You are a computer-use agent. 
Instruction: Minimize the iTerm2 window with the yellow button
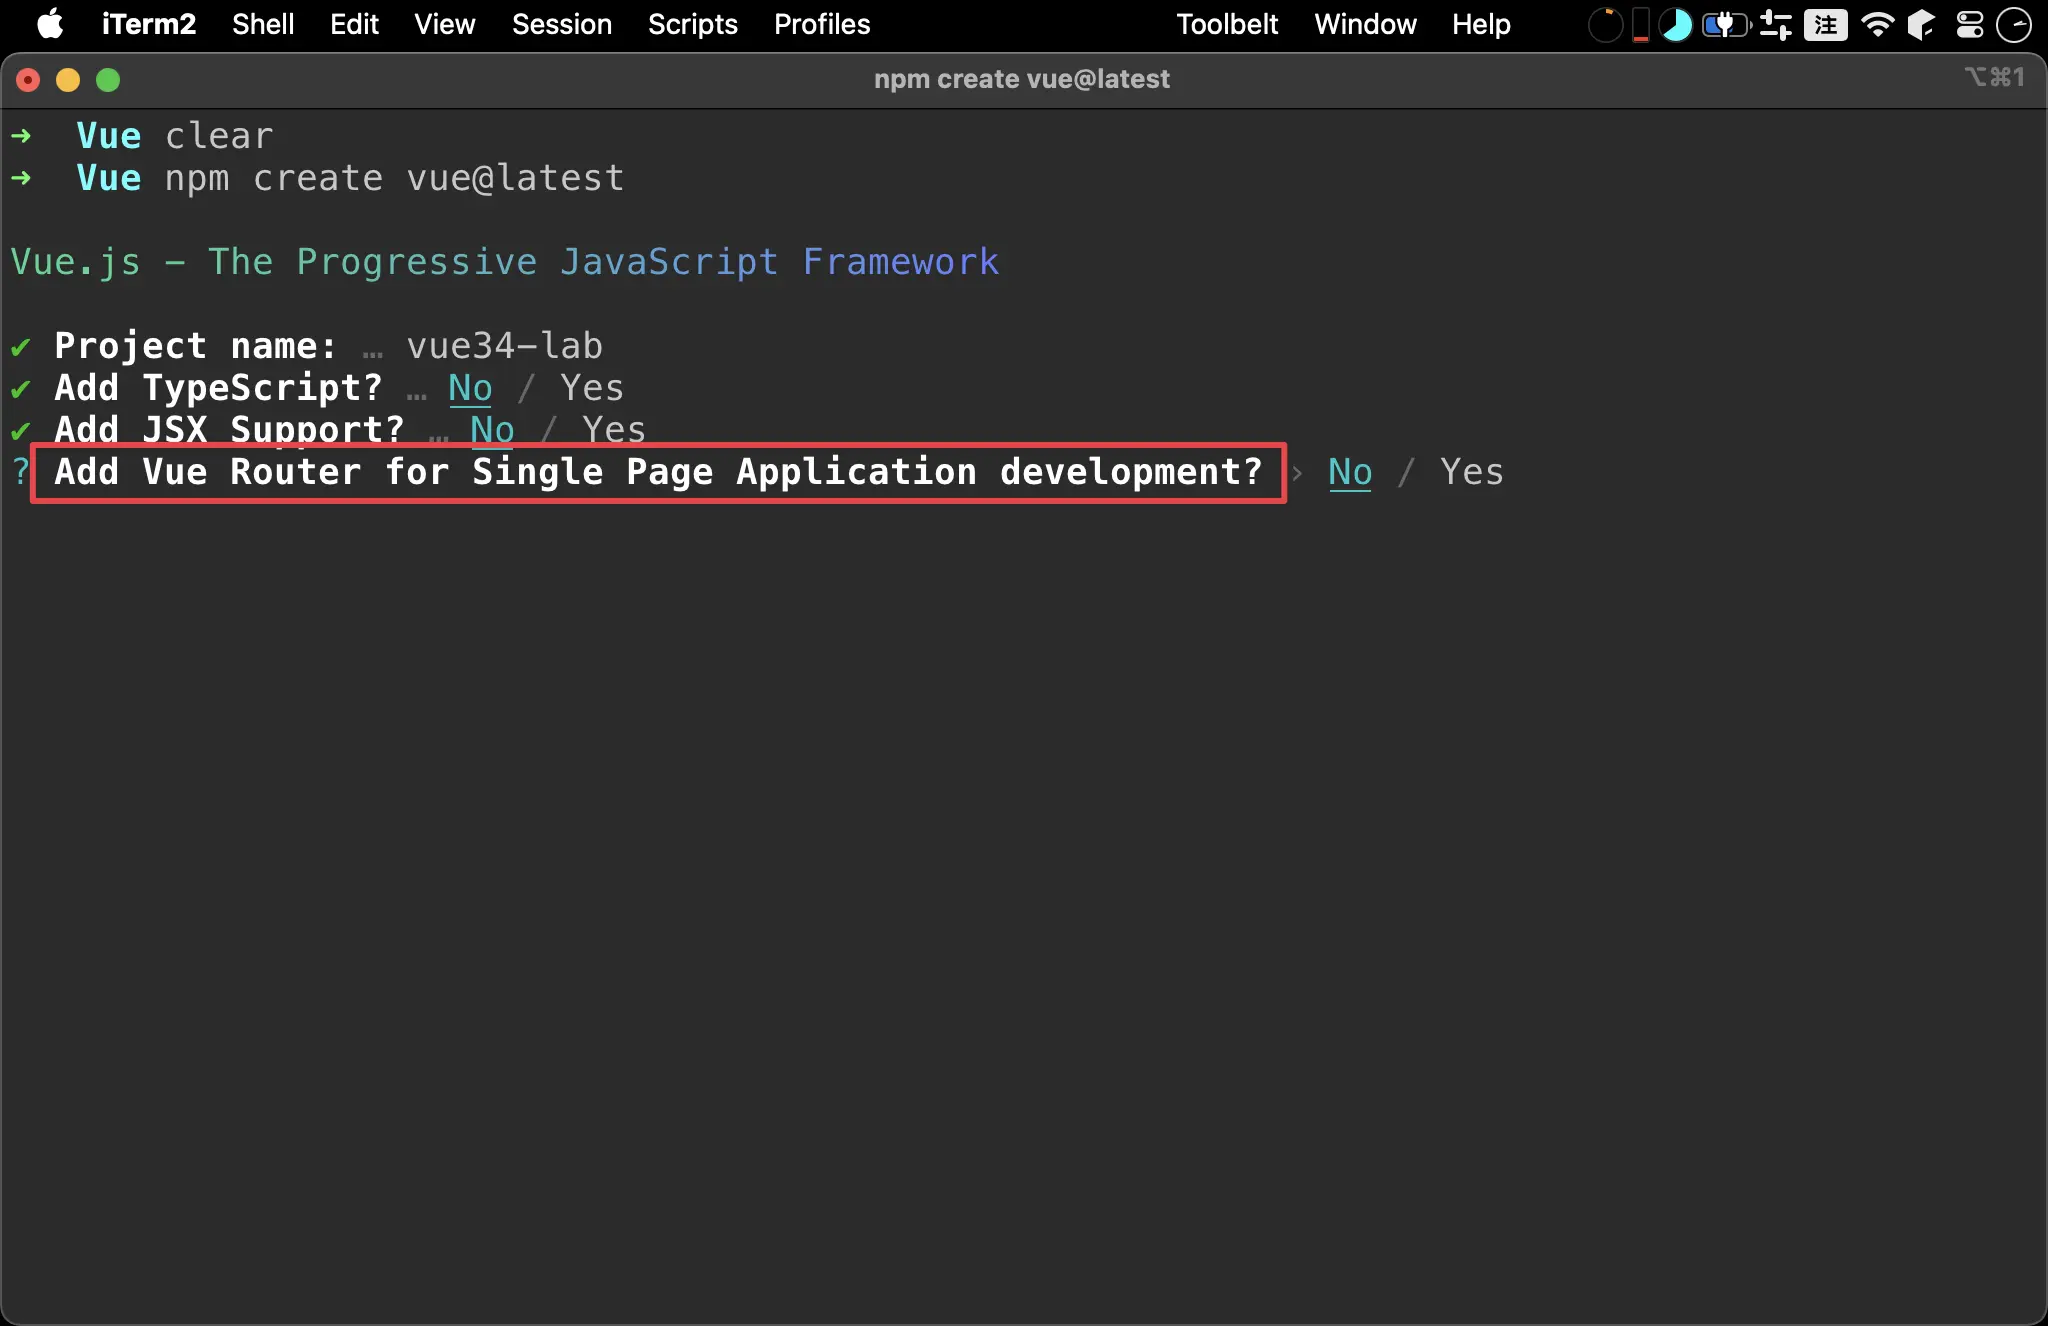coord(68,80)
